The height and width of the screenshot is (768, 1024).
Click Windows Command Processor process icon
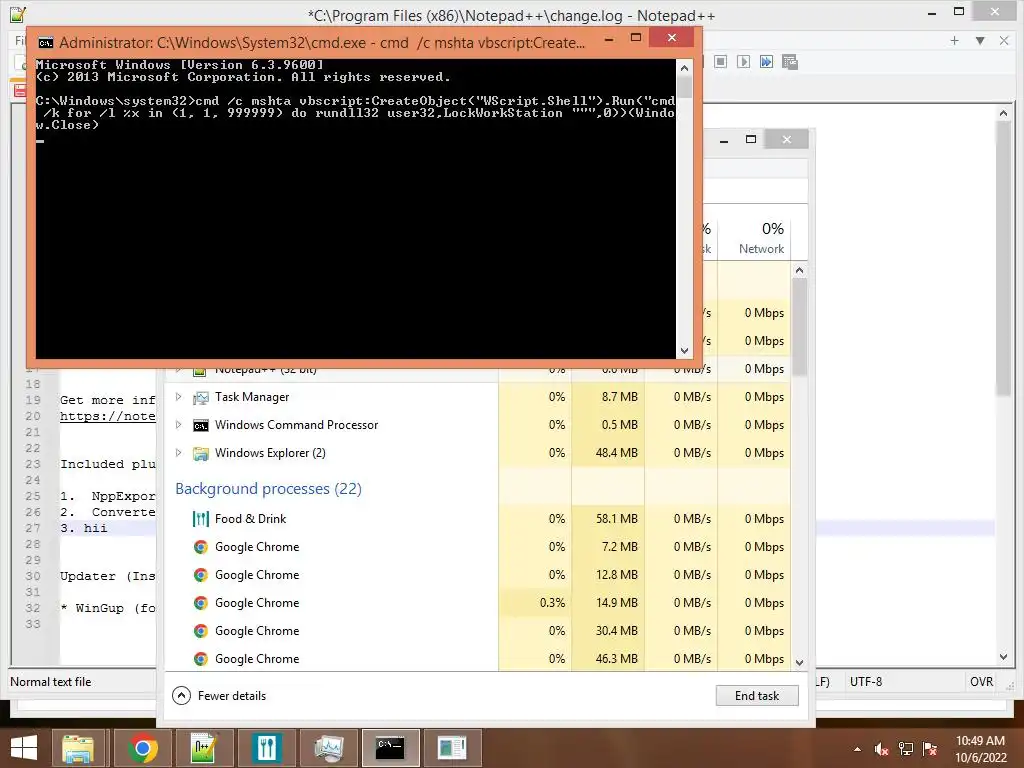point(201,425)
